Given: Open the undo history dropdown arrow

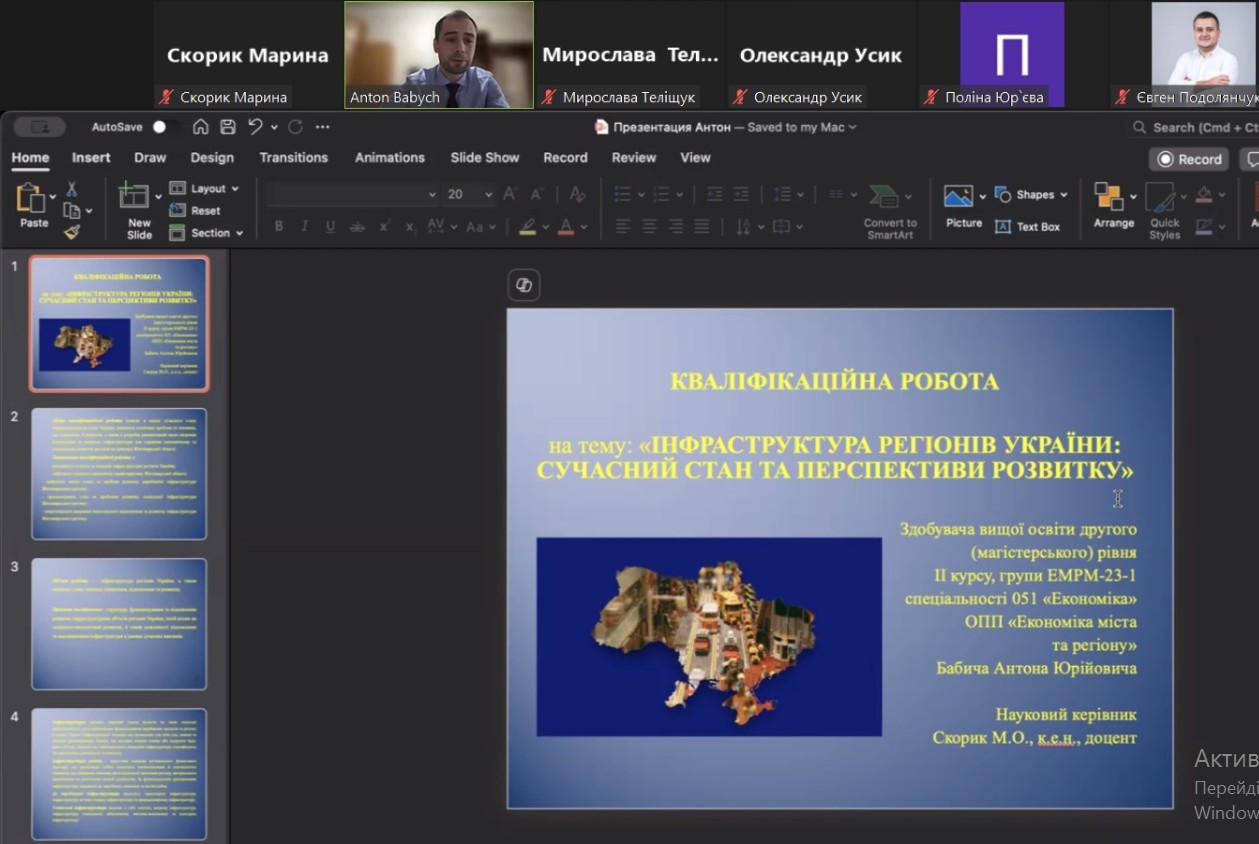Looking at the screenshot, I should point(272,127).
